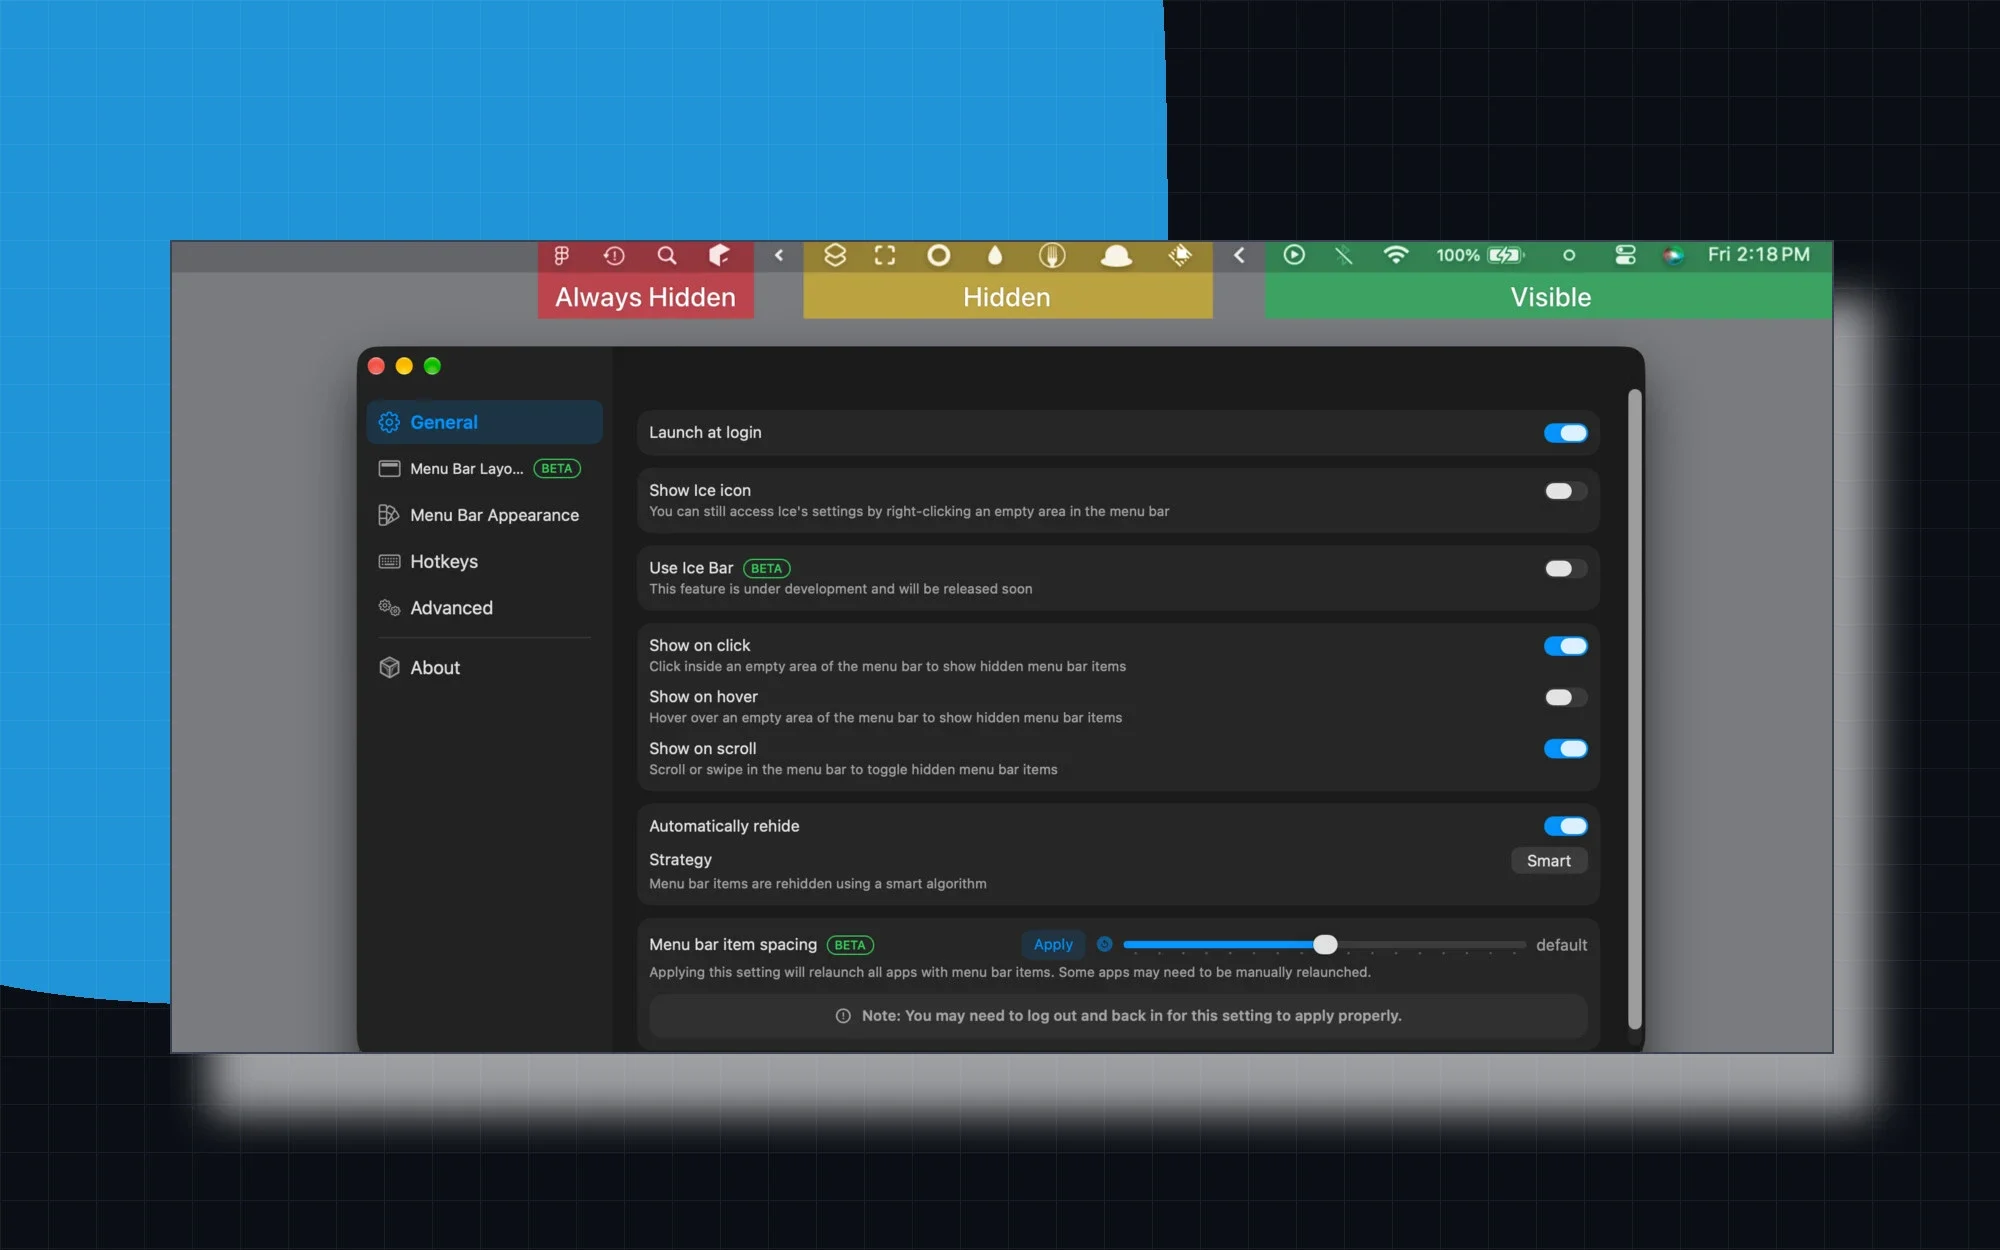Click the chevron dividing Always Hidden and Hidden
The height and width of the screenshot is (1250, 2000).
coord(779,256)
